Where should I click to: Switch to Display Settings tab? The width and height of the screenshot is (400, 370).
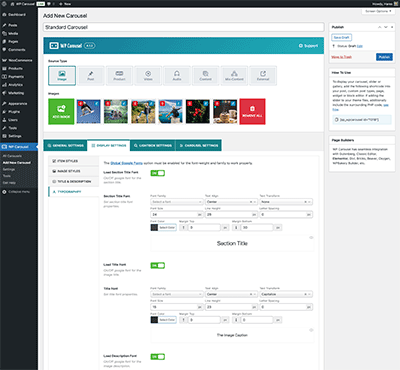coord(109,145)
